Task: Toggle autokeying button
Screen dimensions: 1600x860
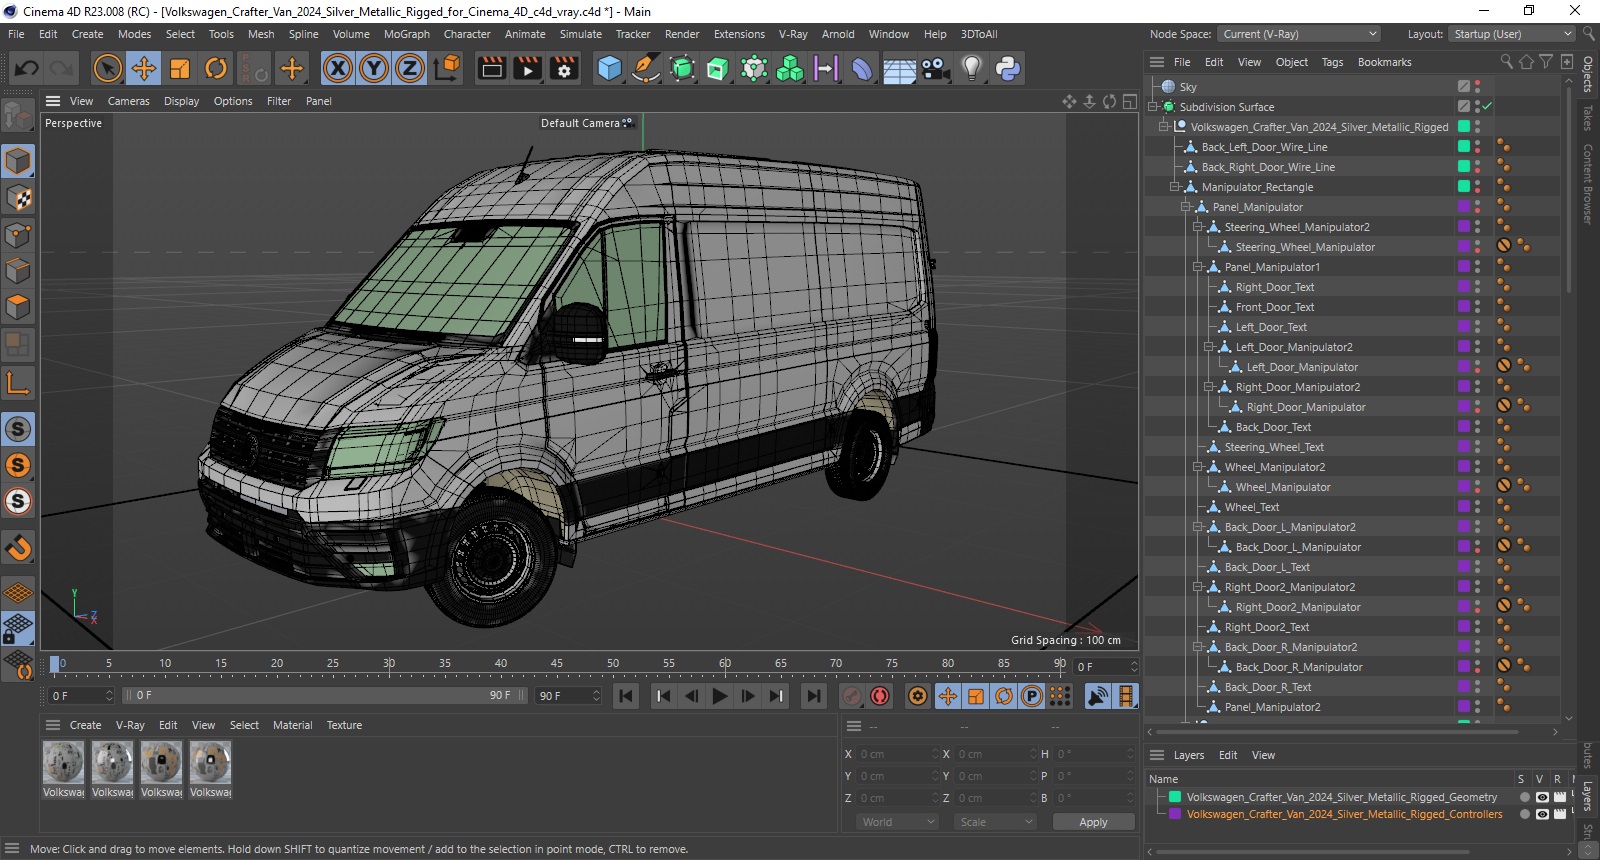Action: 880,696
